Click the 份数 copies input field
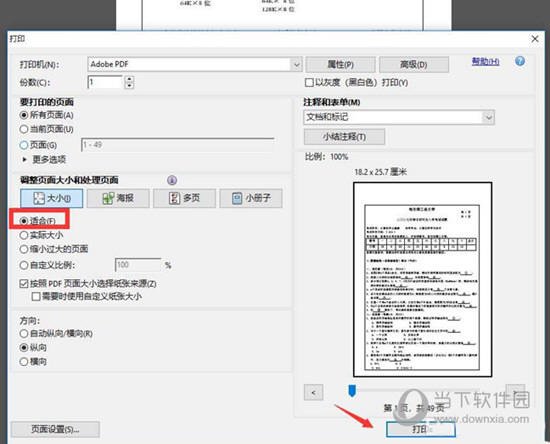550x444 pixels. tap(105, 82)
